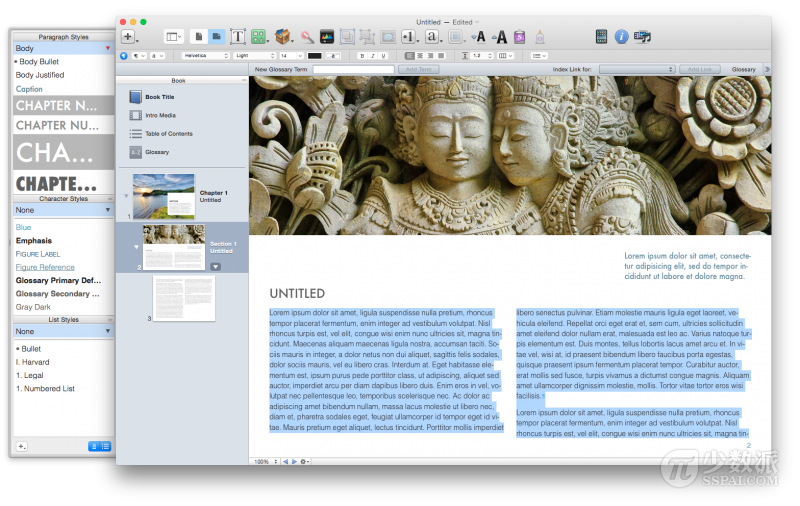Insert a Text Box

coord(237,37)
